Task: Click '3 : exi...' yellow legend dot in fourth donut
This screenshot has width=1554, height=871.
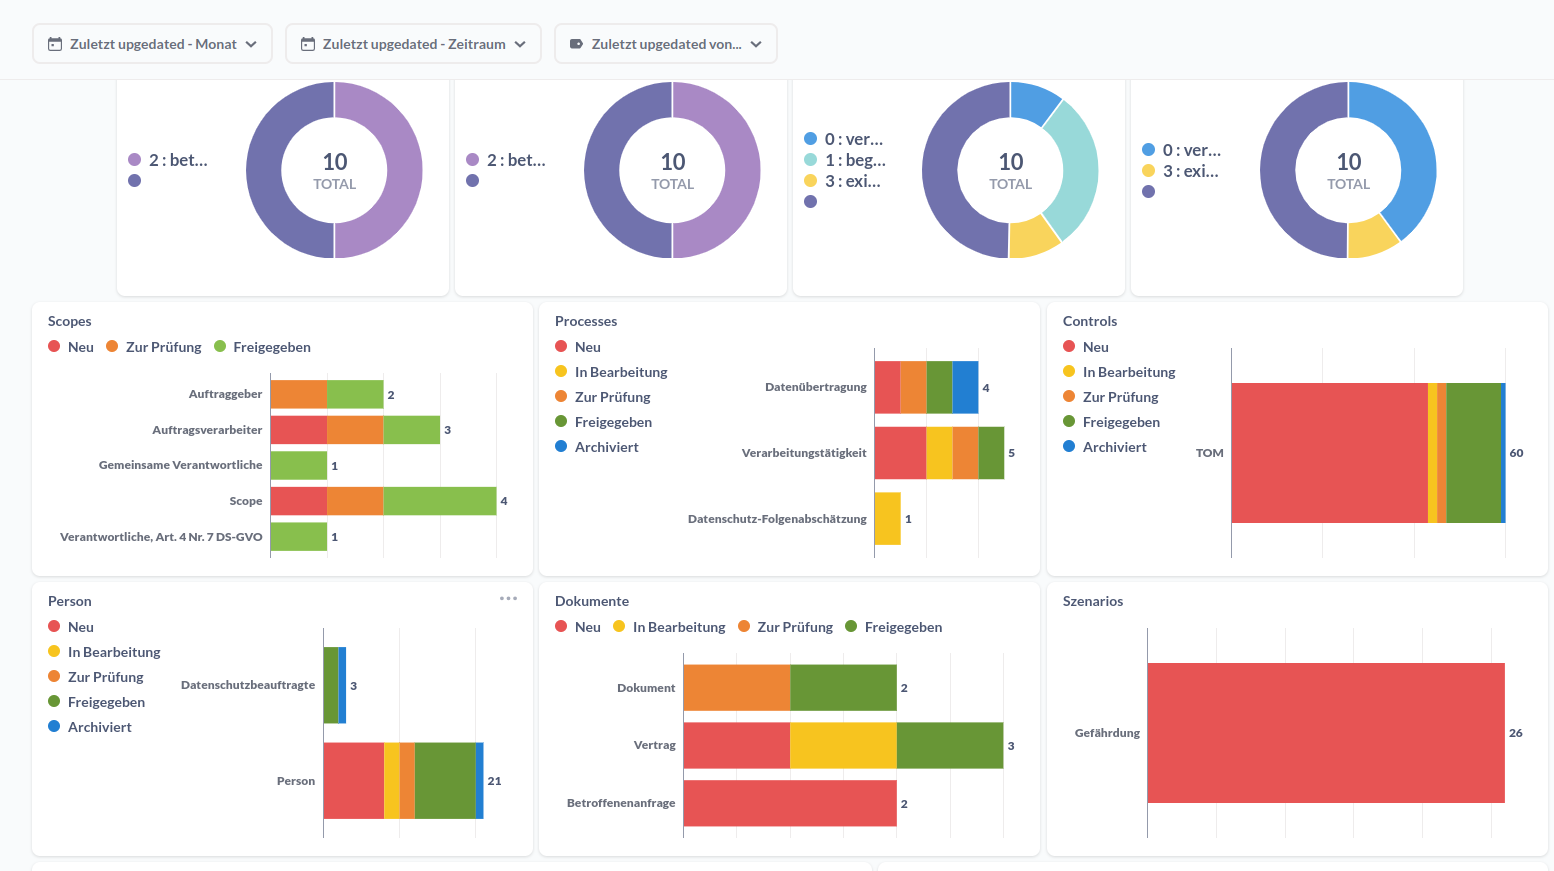Action: tap(1148, 171)
